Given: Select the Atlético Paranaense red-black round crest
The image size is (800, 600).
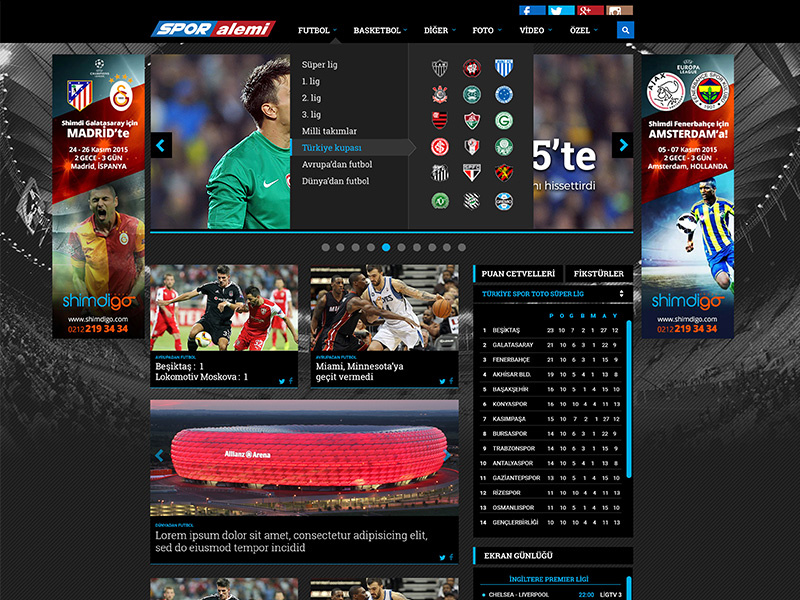Looking at the screenshot, I should pyautogui.click(x=472, y=68).
